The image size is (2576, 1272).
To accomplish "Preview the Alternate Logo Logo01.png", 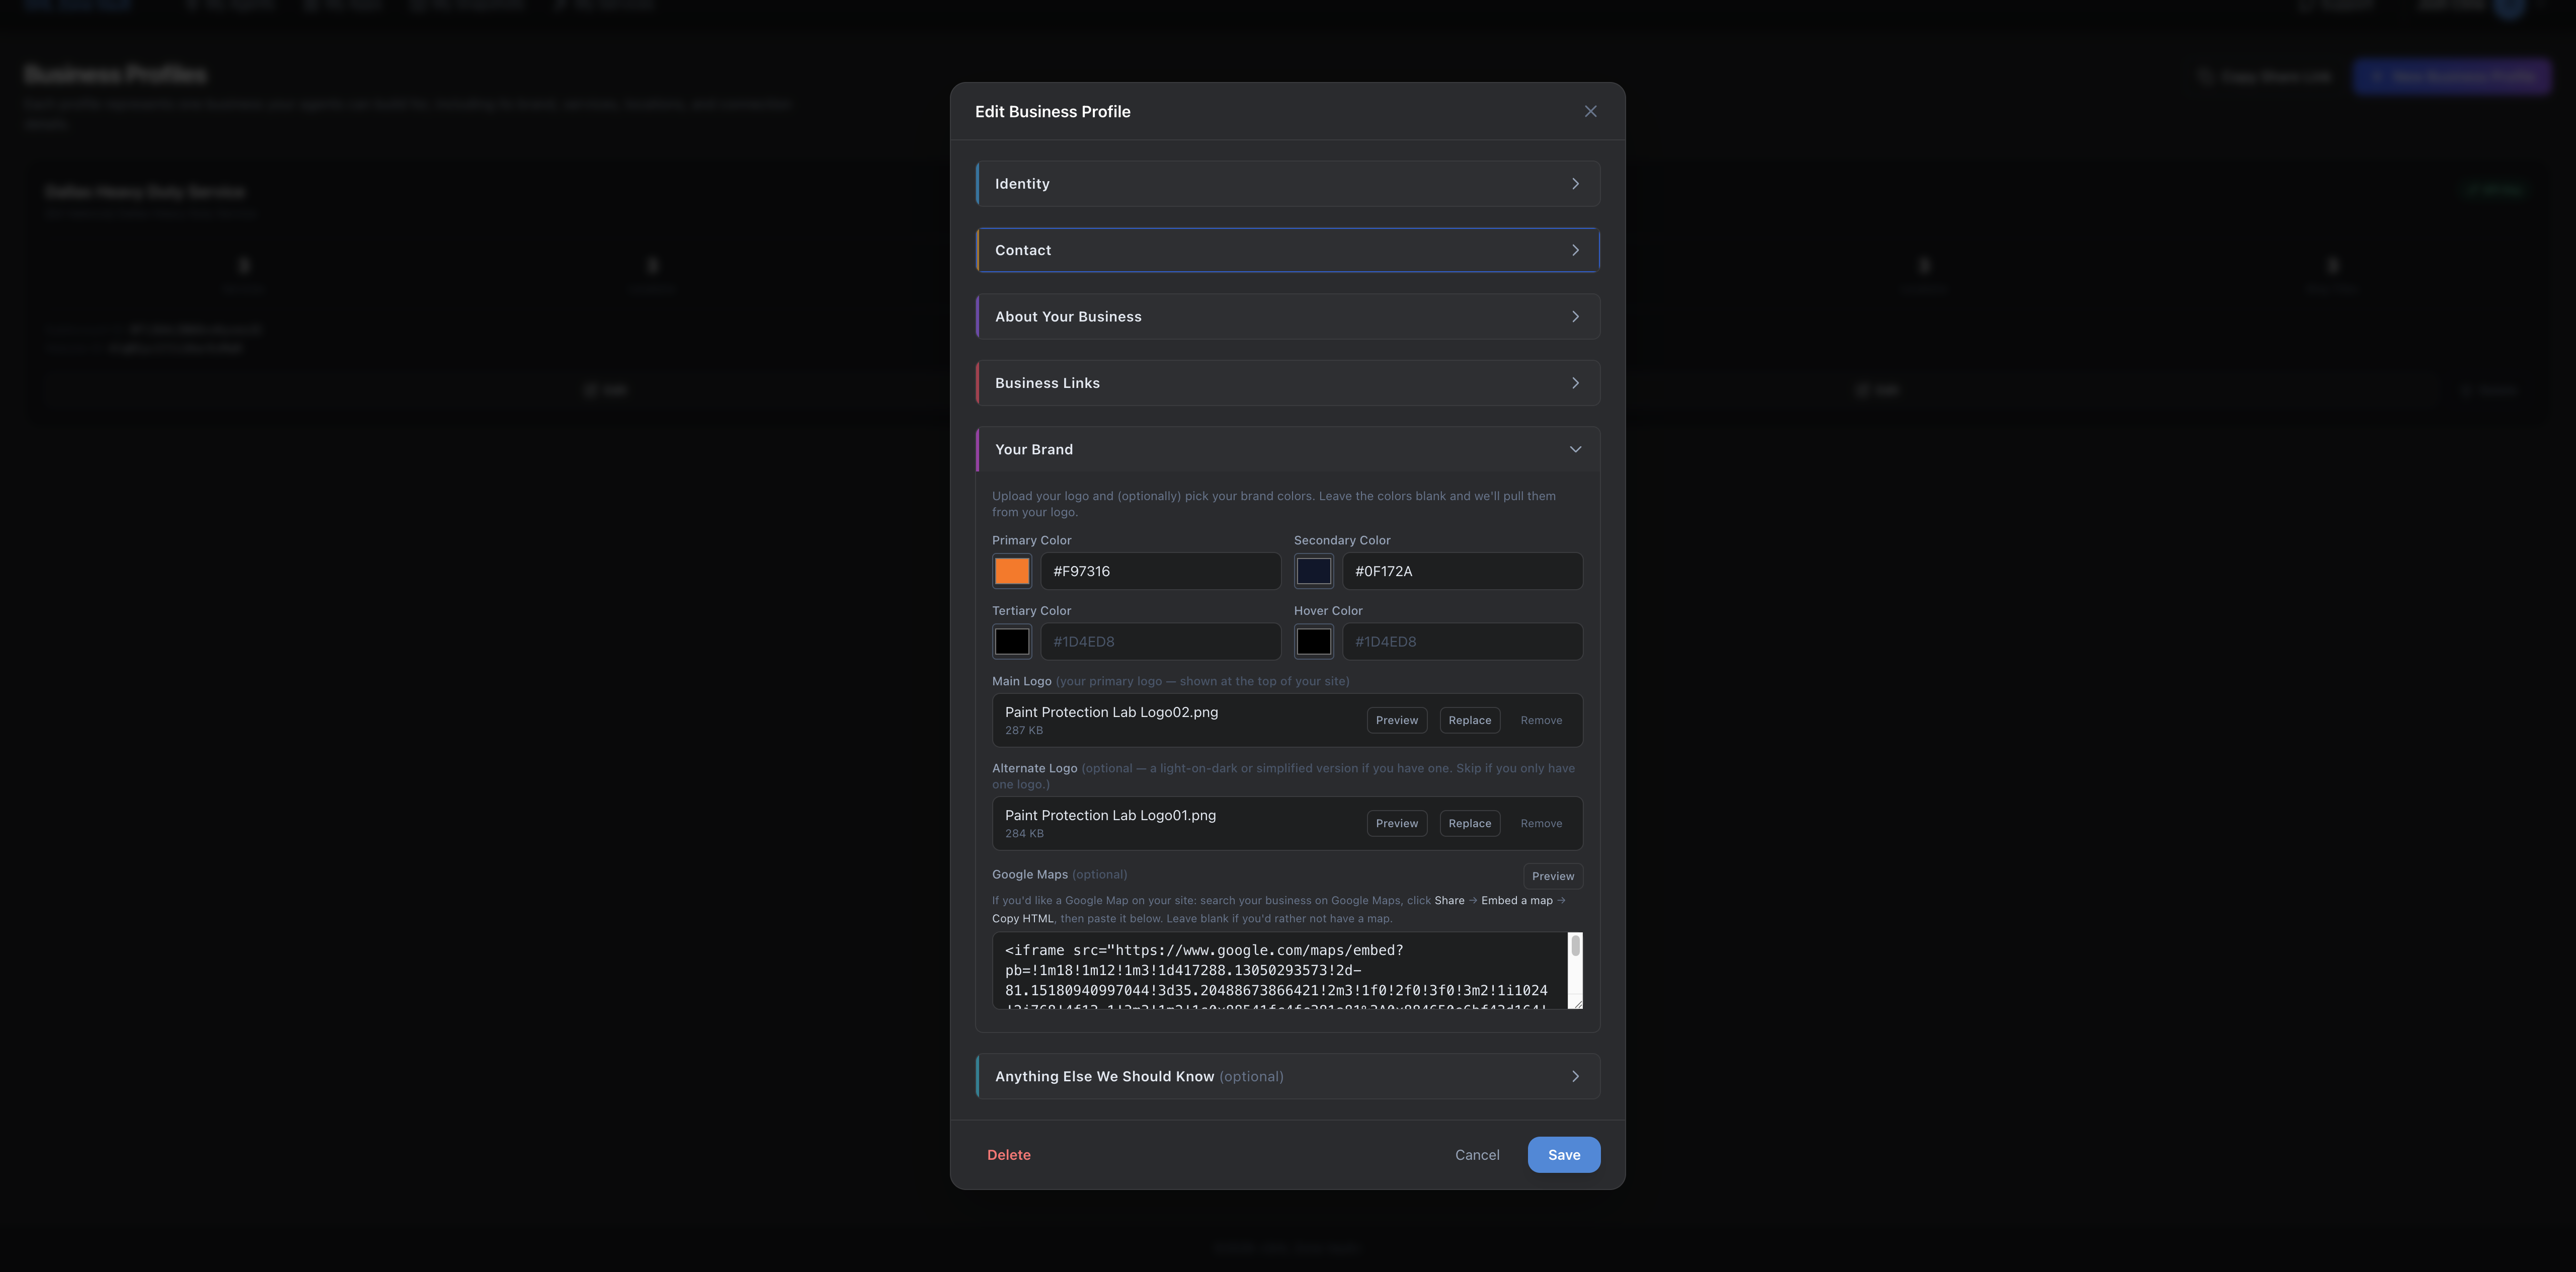I will (x=1396, y=824).
